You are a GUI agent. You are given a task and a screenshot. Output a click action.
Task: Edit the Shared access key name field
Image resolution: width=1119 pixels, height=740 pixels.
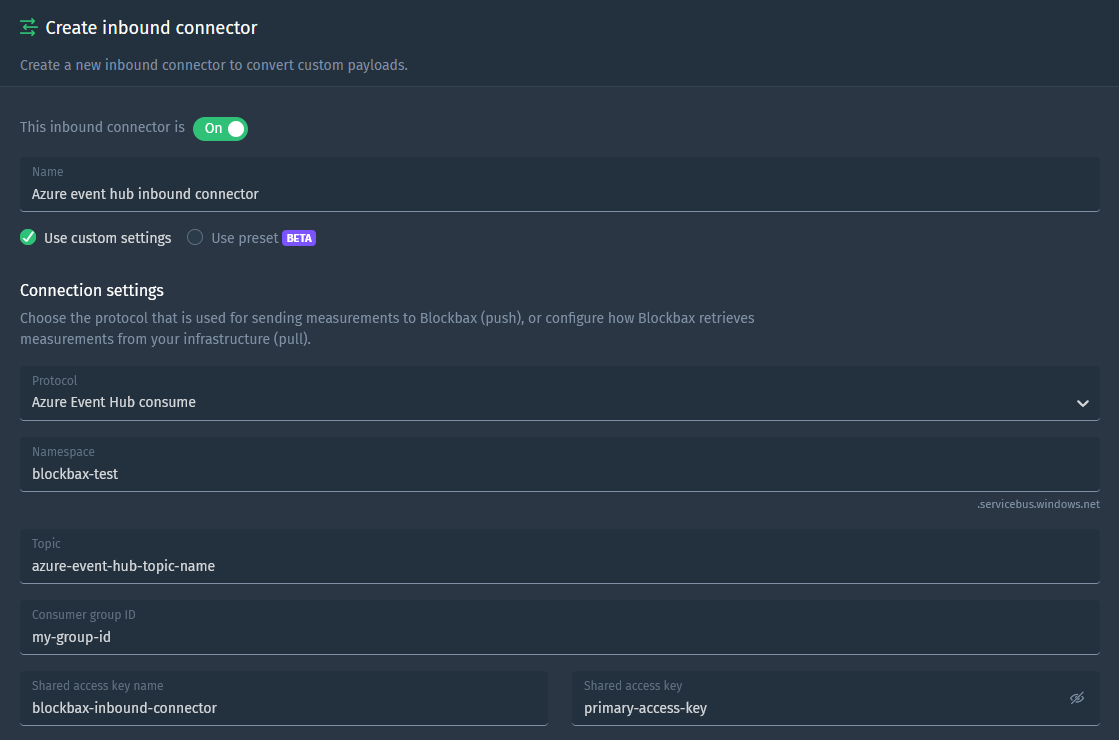pos(284,698)
